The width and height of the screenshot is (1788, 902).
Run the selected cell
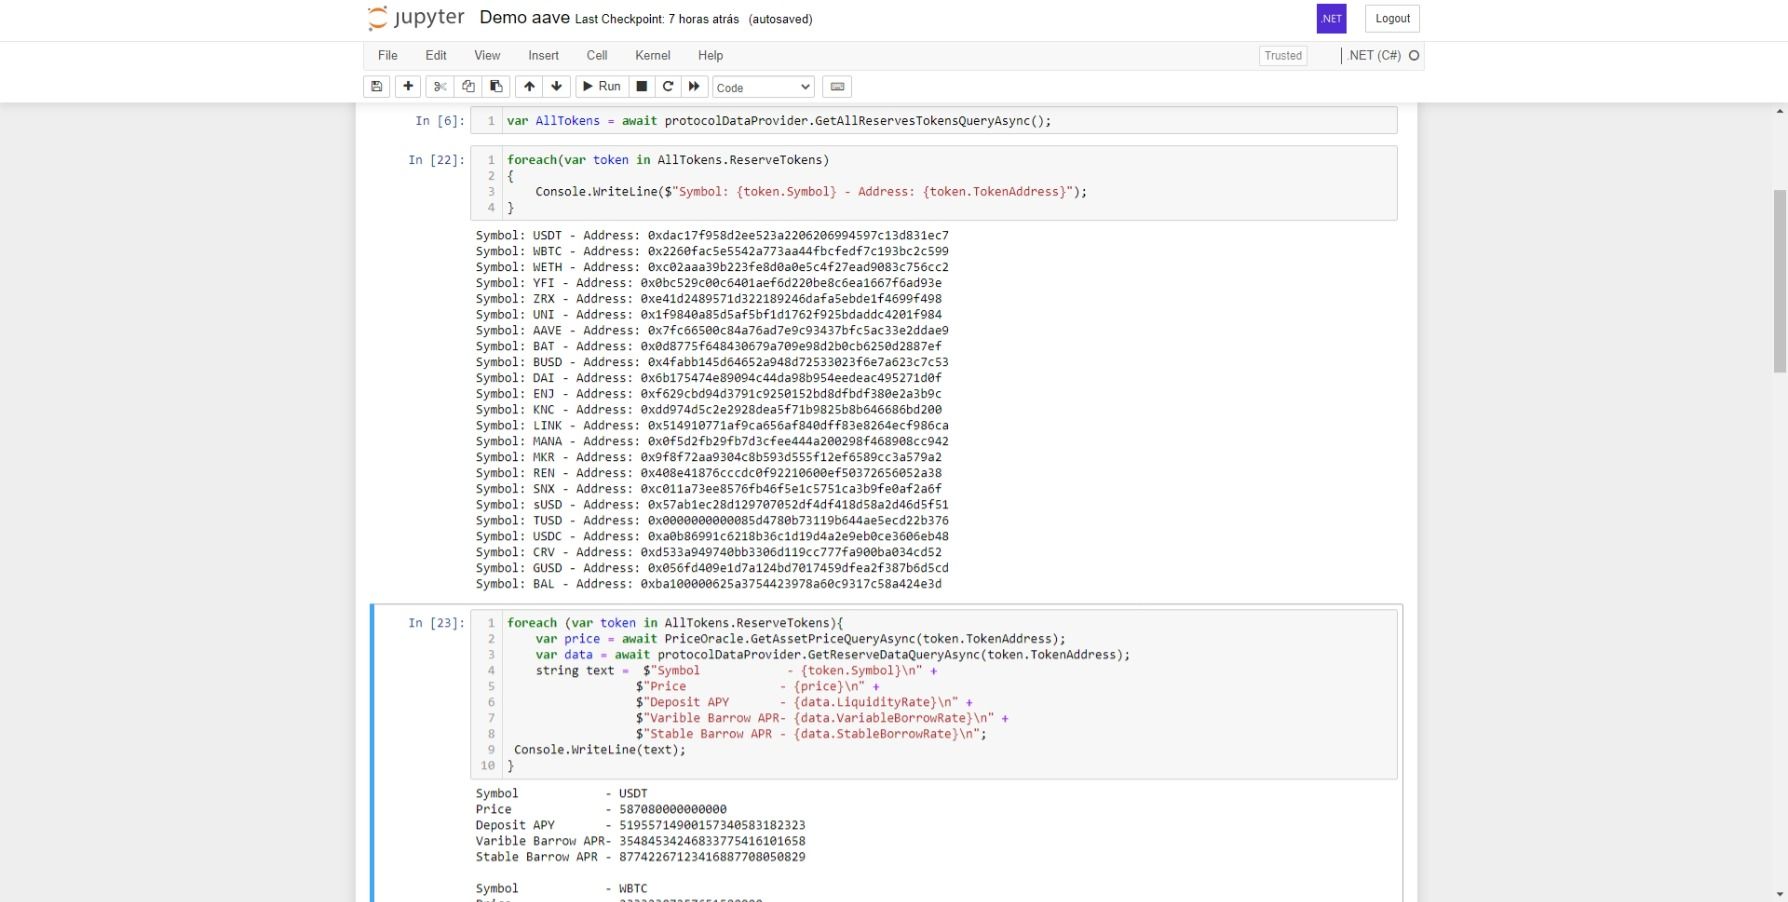point(602,87)
